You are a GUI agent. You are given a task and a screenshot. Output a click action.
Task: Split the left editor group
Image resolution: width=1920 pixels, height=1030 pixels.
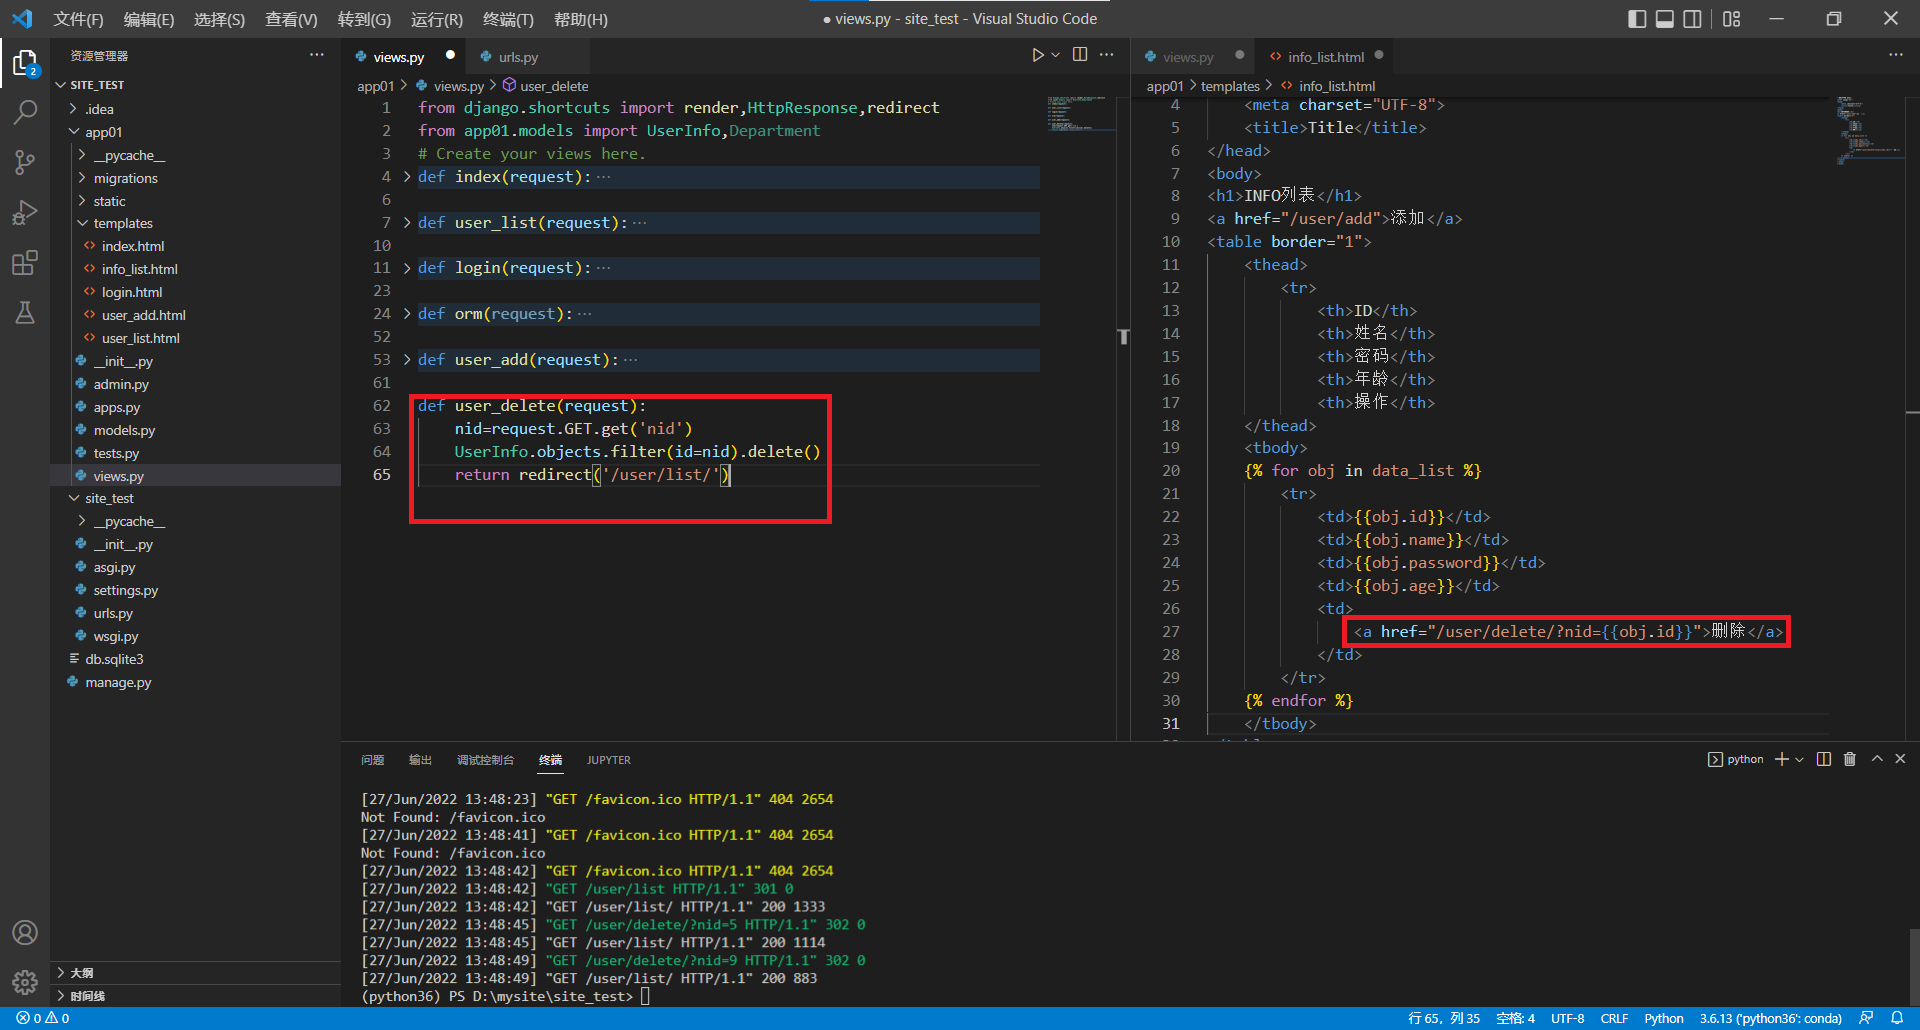pos(1080,55)
